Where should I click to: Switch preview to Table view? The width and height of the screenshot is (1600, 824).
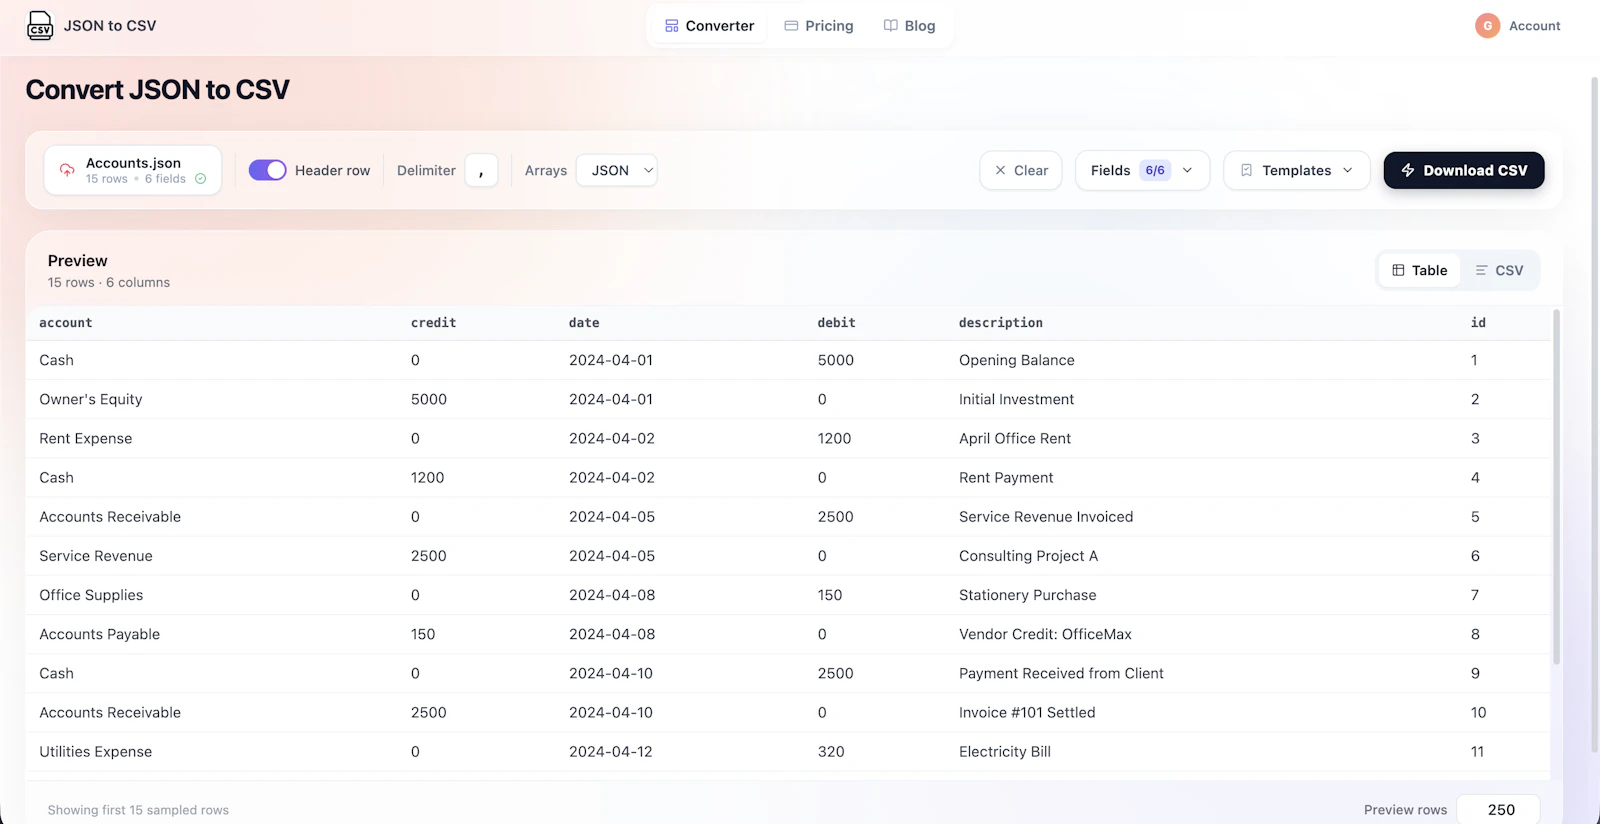click(x=1420, y=270)
